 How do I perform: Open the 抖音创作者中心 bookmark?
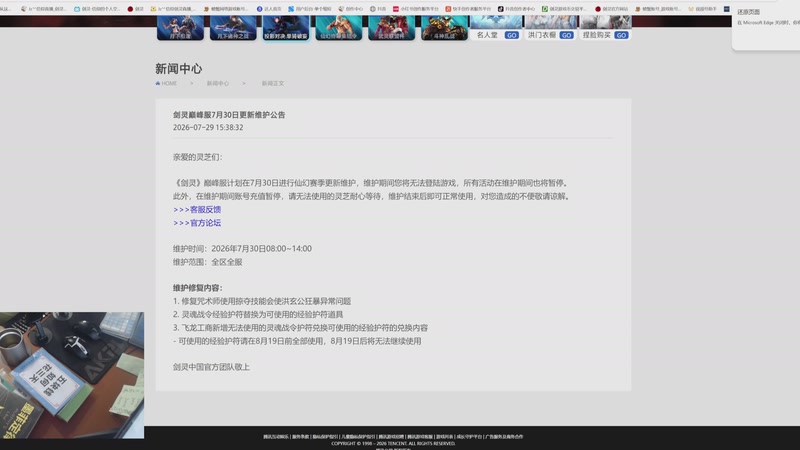pyautogui.click(x=516, y=9)
